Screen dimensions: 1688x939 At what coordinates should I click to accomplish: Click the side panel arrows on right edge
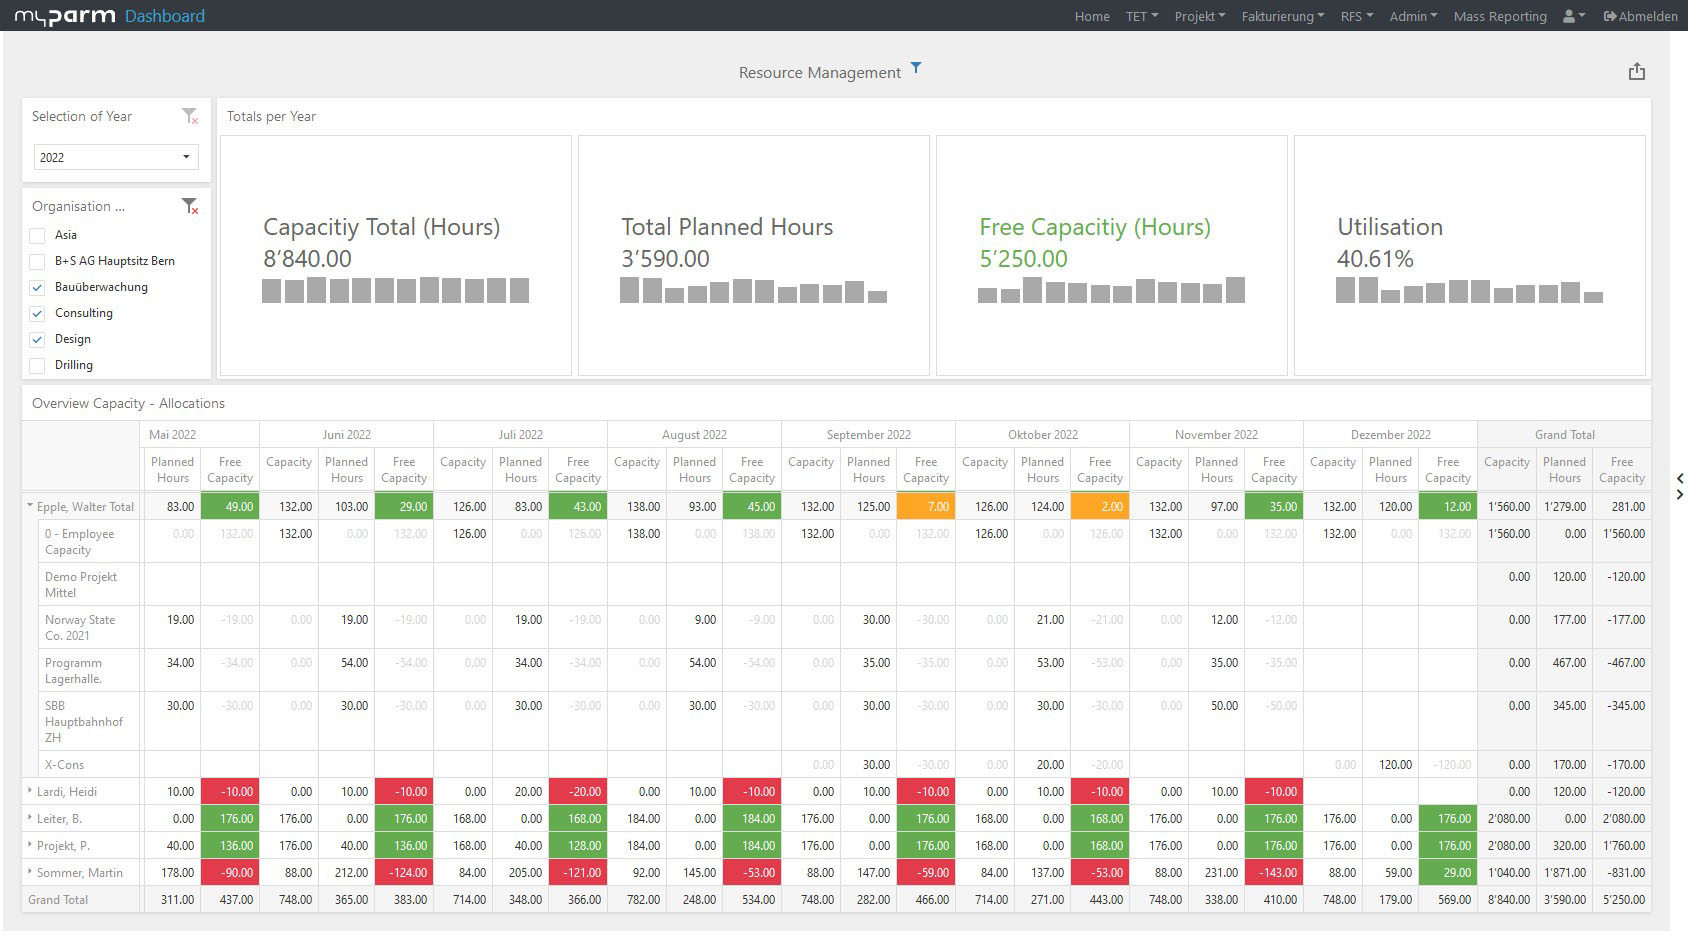point(1680,486)
